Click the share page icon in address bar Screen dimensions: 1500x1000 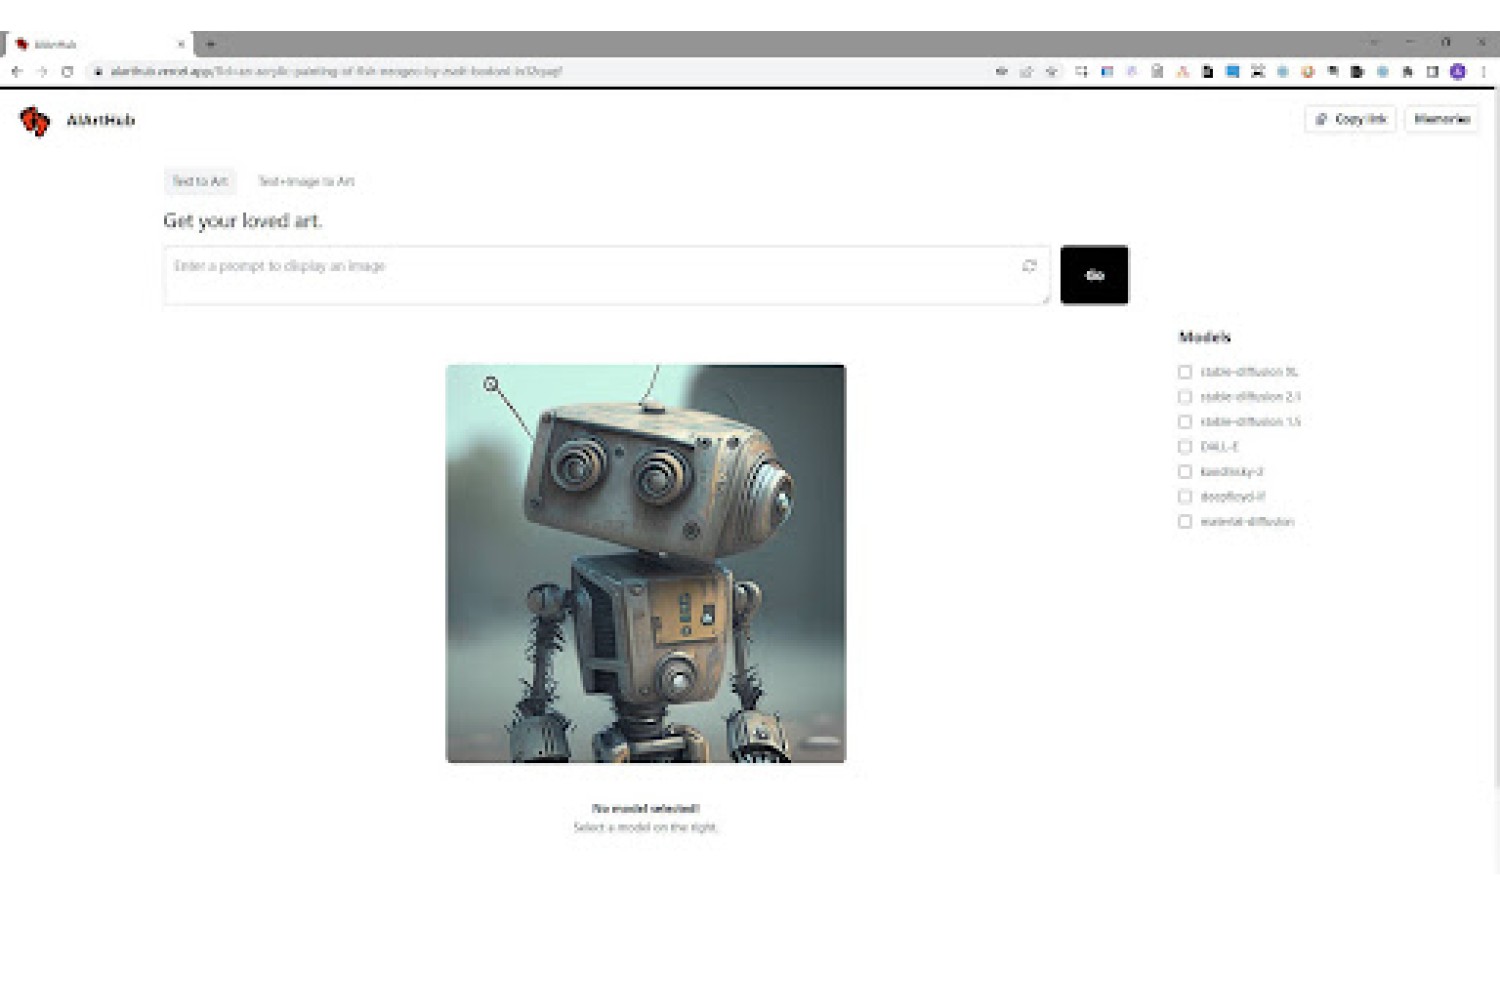(x=1026, y=72)
